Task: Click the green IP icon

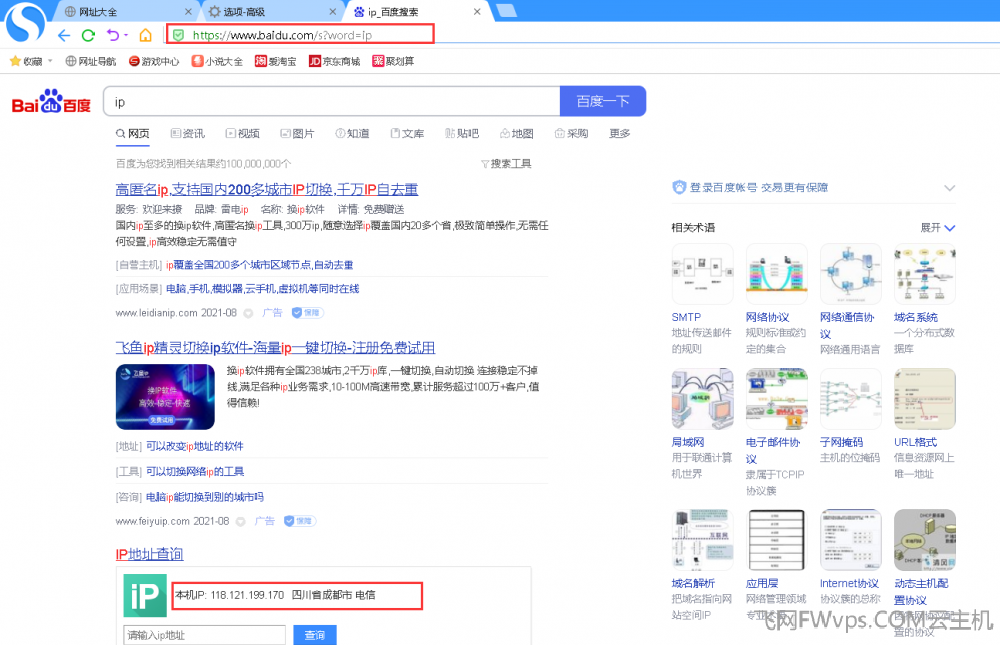Action: pyautogui.click(x=145, y=595)
